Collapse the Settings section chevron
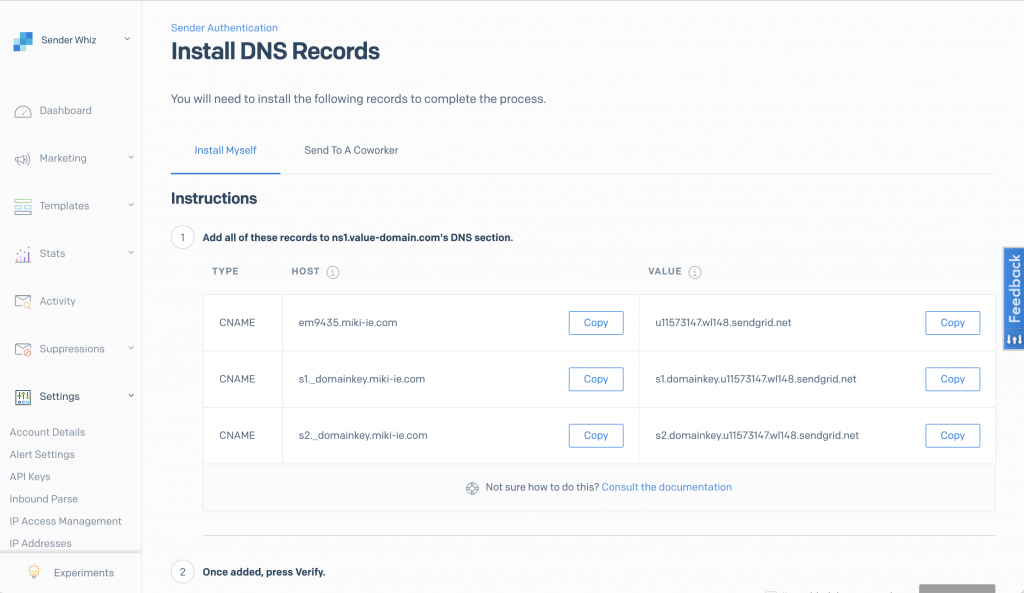Screen dimensions: 1024x593 tap(131, 396)
